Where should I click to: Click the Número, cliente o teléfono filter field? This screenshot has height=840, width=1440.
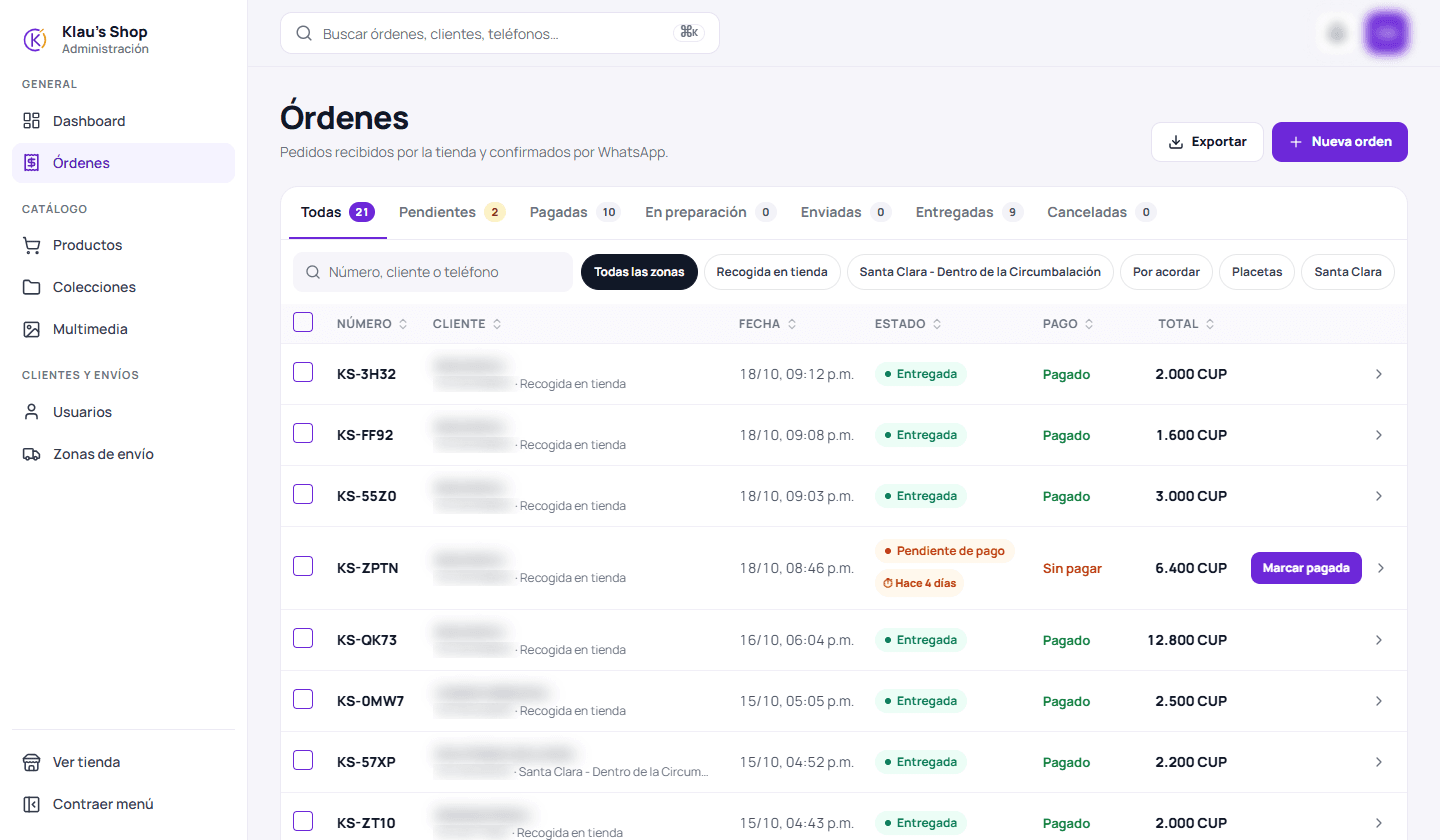(433, 272)
